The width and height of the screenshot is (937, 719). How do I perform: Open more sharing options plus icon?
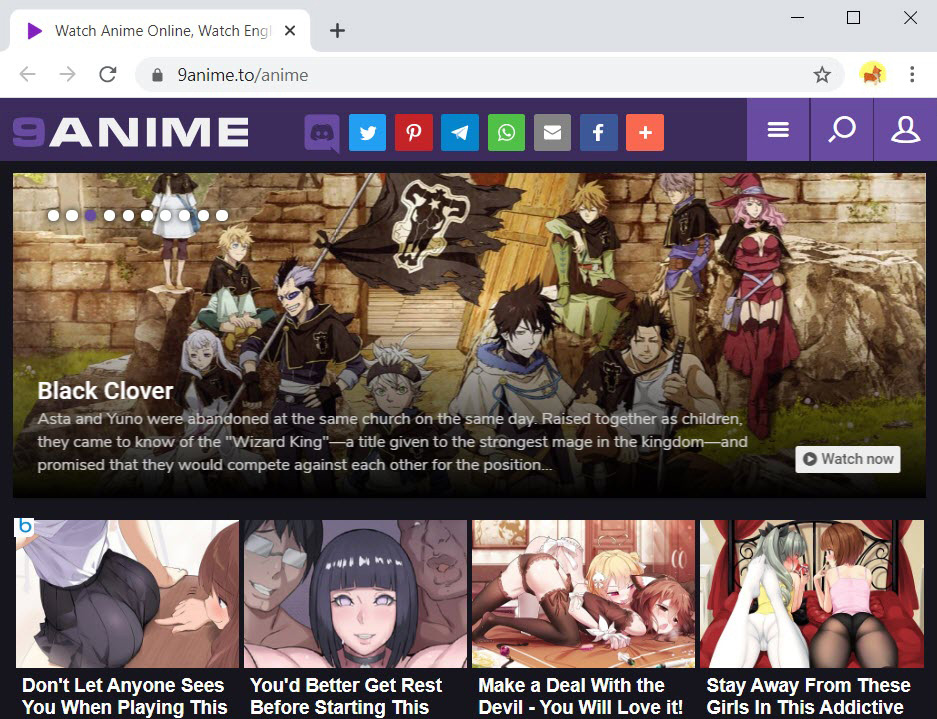coord(645,133)
